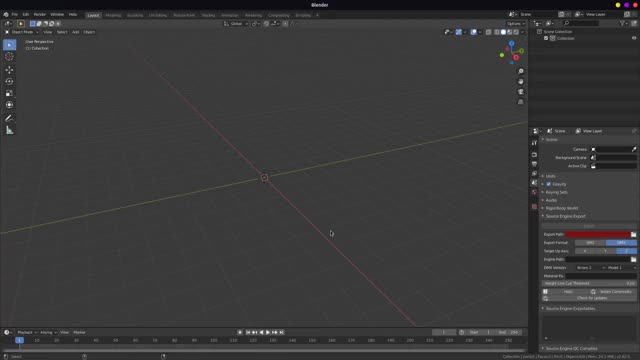Switch to the Modeling workspace tab
The image size is (640, 360).
point(113,15)
